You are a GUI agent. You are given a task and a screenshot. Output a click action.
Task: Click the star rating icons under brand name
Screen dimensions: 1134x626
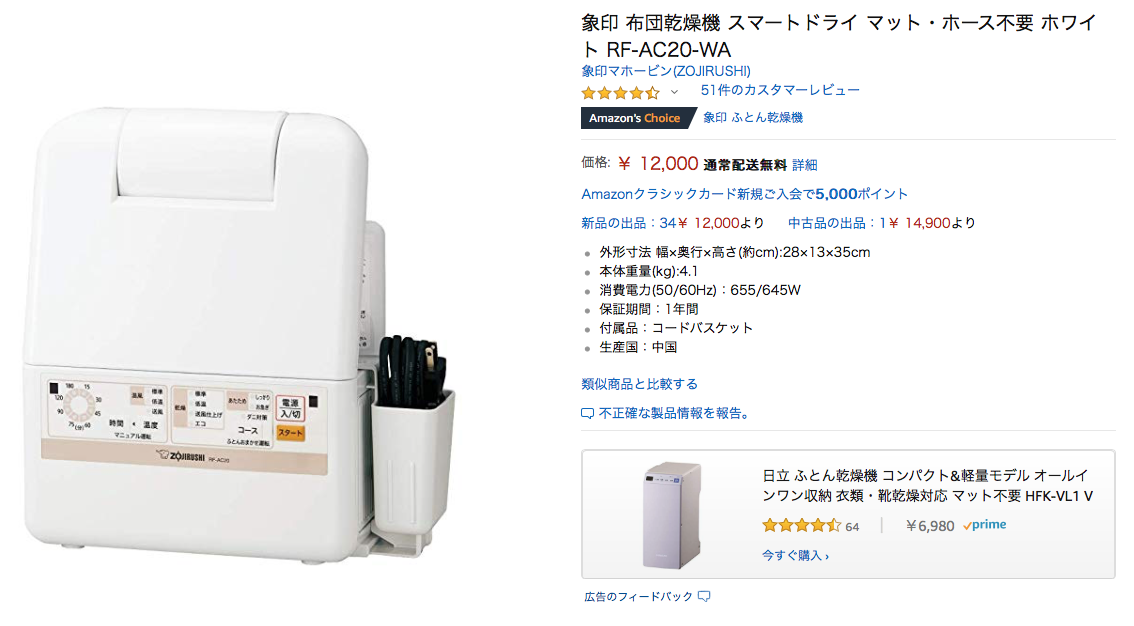621,93
